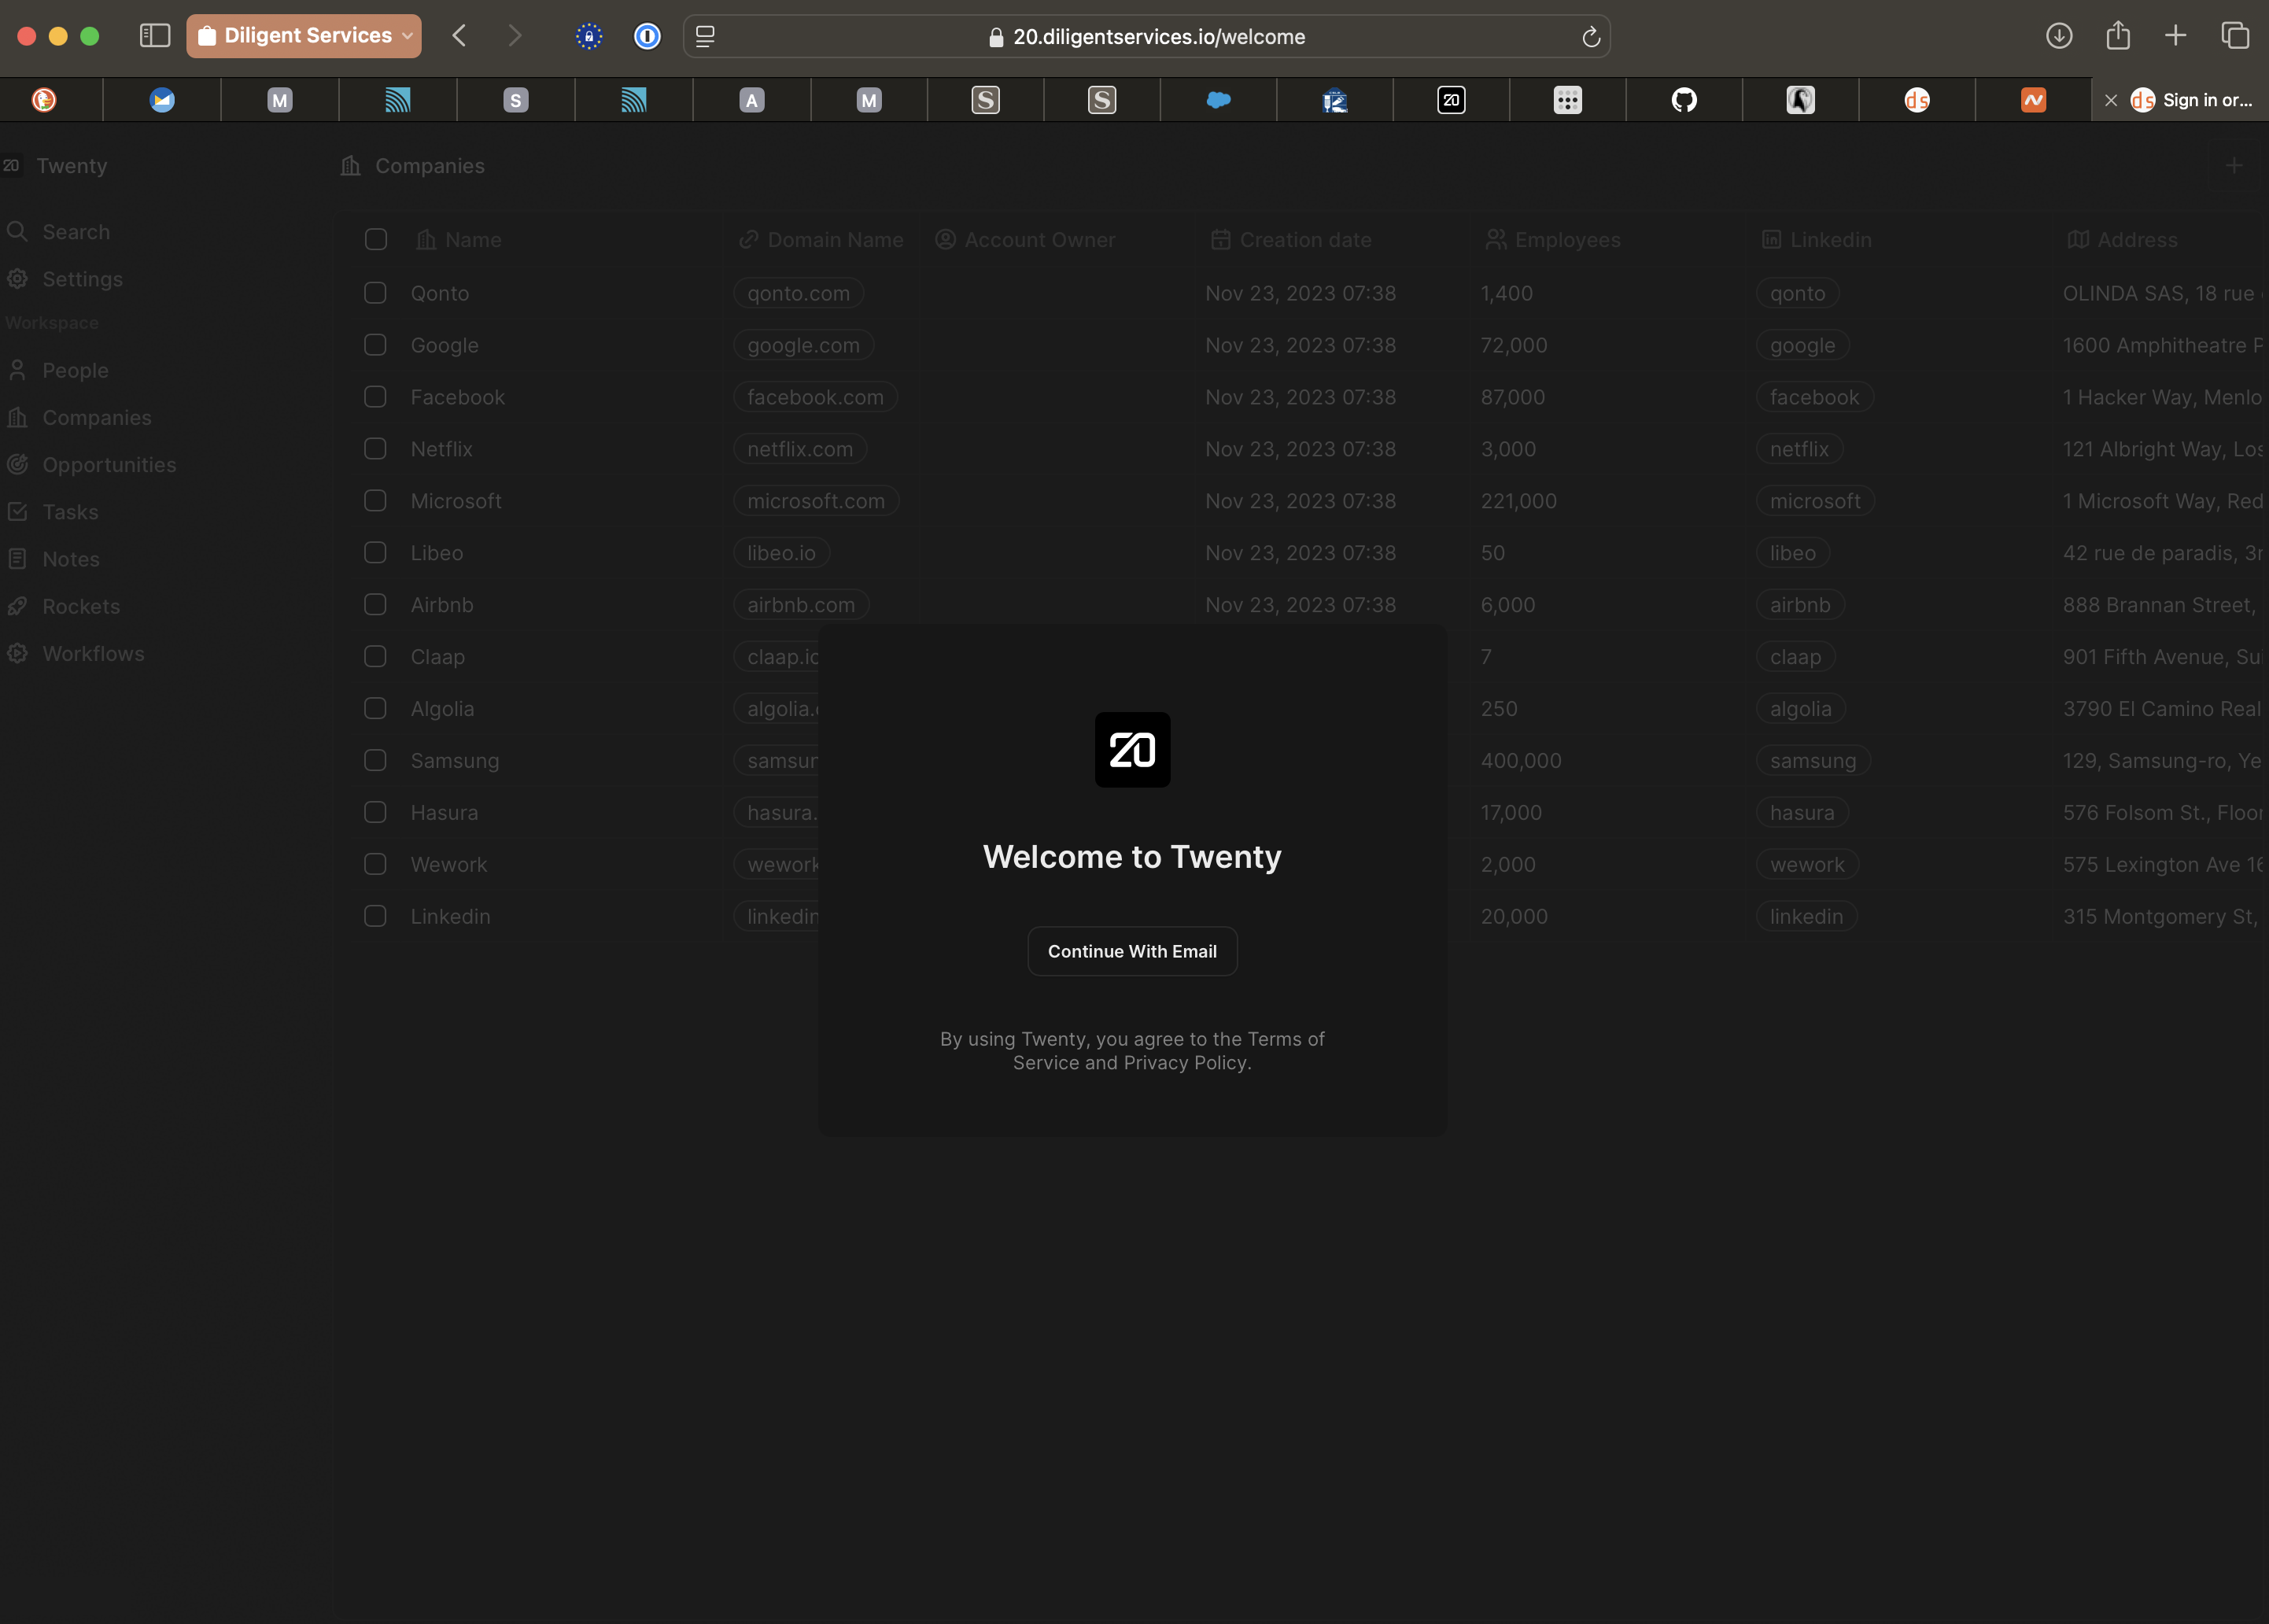Go to Workflows in sidebar
This screenshot has height=1624, width=2269.
pos(93,654)
